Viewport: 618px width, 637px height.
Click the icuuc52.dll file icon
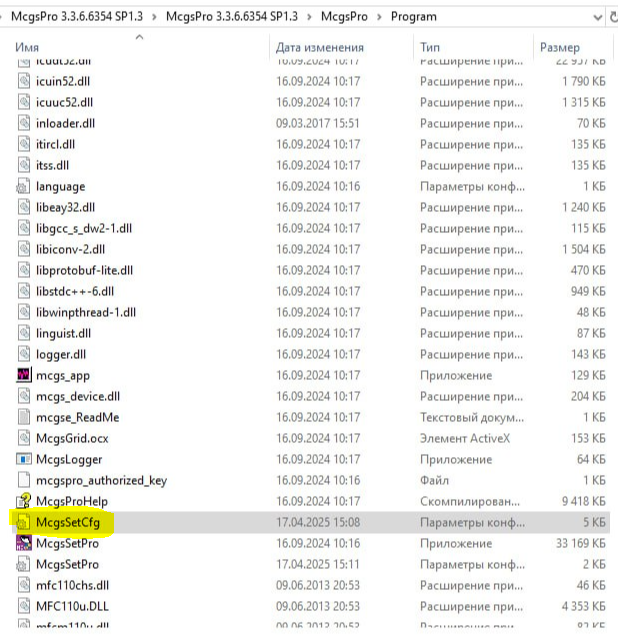click(x=24, y=102)
